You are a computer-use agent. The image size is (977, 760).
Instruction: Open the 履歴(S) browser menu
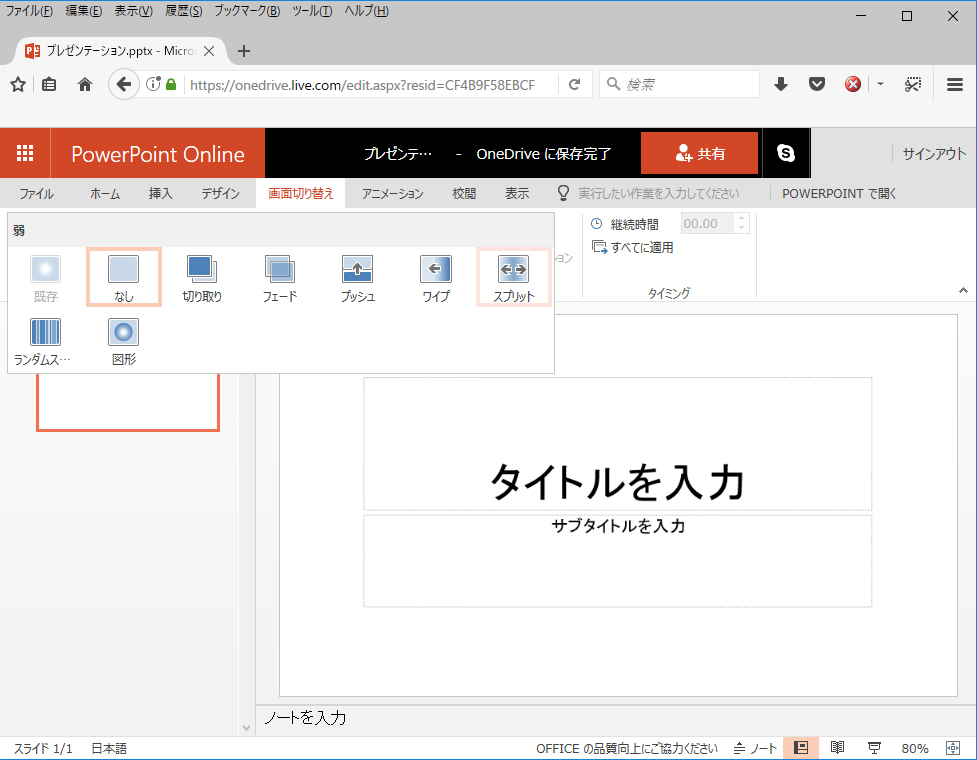[x=183, y=11]
